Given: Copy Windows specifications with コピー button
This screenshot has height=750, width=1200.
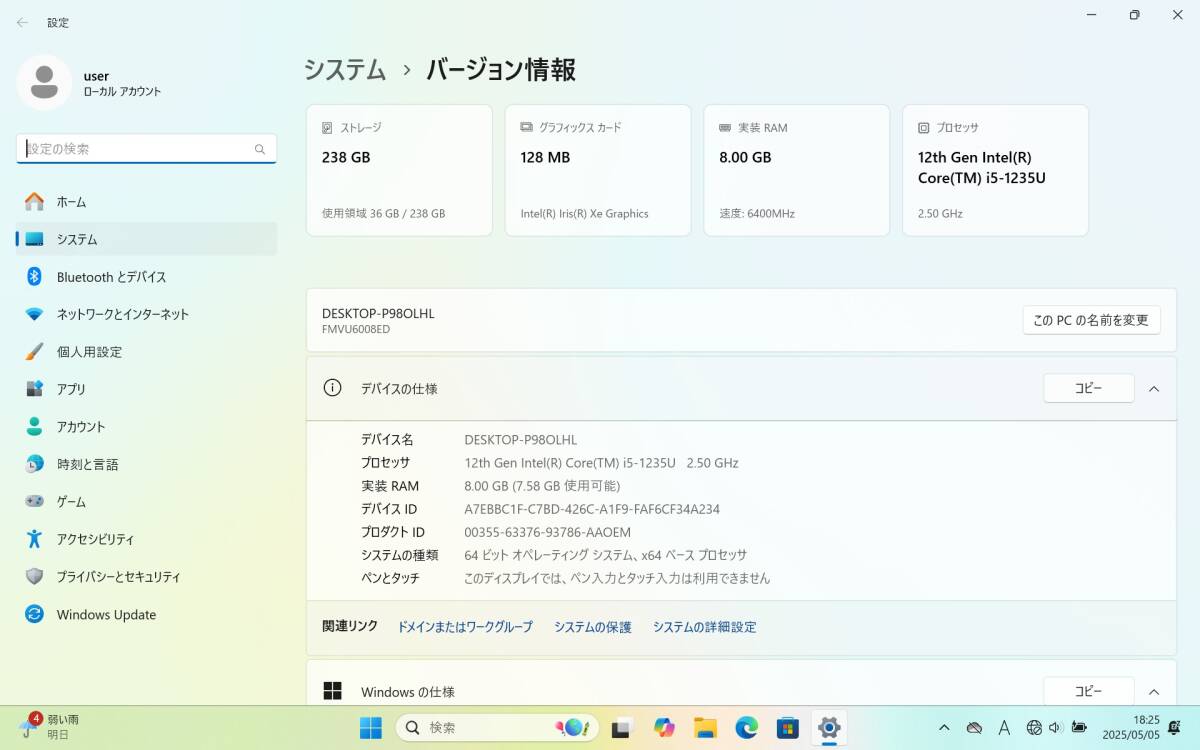Looking at the screenshot, I should 1088,691.
